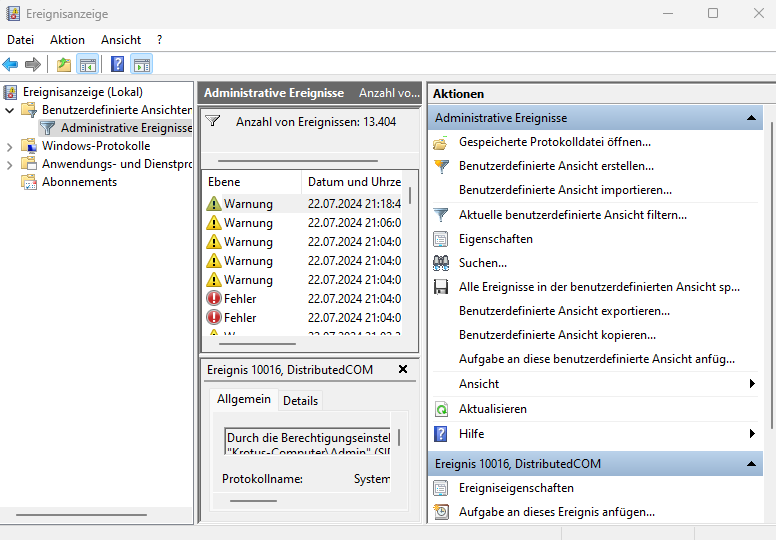Click the attach task to event clock icon

click(x=440, y=512)
